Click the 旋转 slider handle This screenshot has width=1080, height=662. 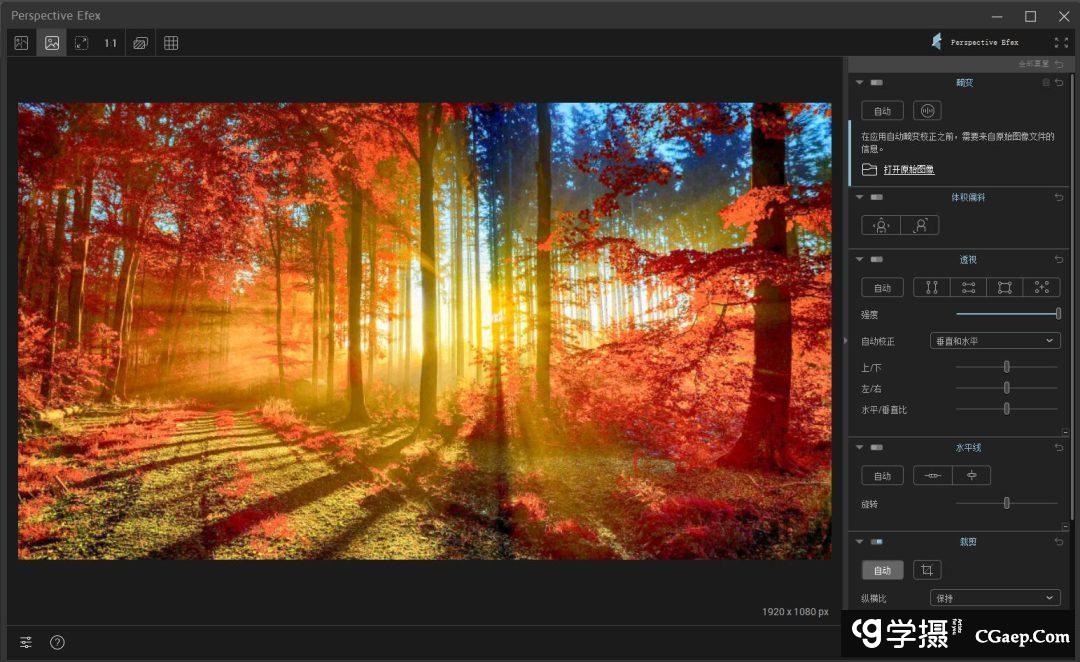pos(1006,503)
